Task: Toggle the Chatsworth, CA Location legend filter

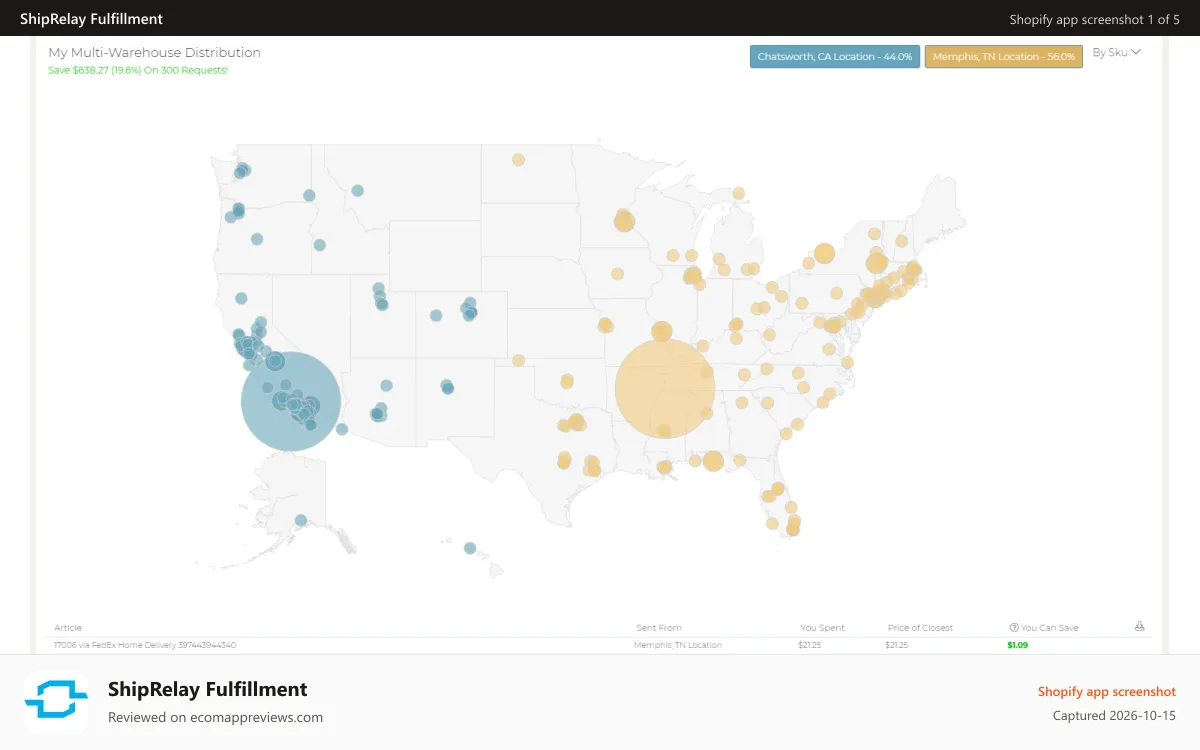Action: coord(835,57)
